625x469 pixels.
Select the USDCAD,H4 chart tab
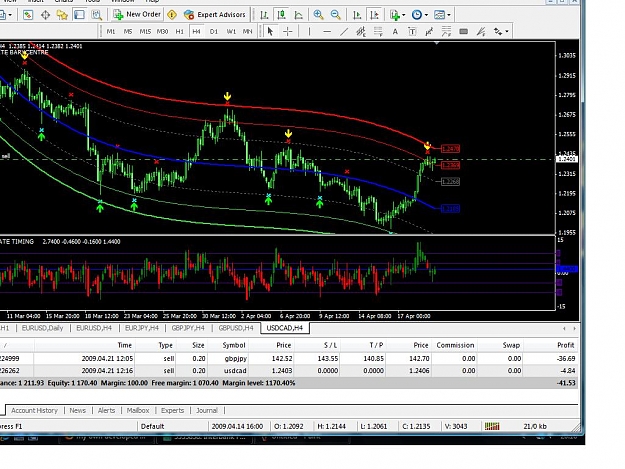285,328
